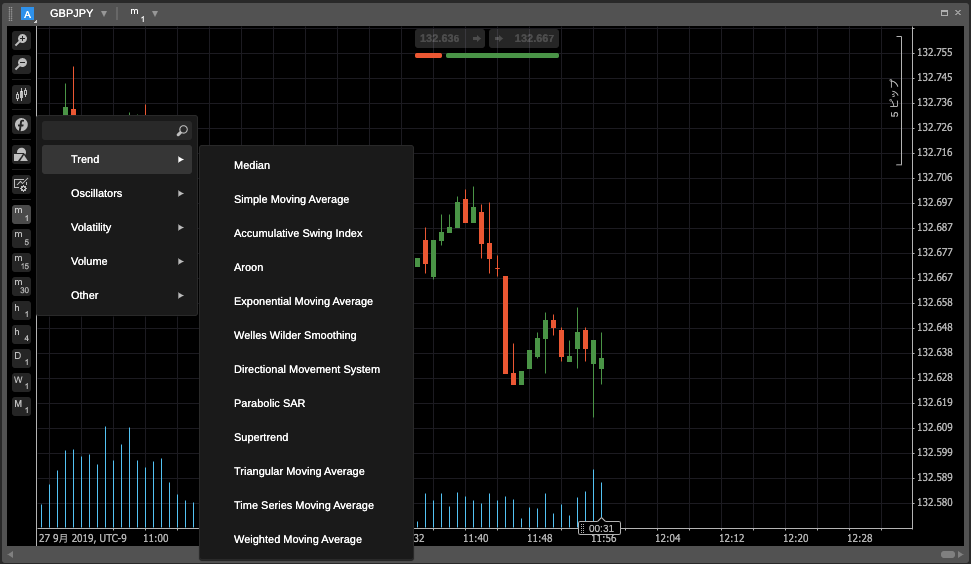Open the chart settings icon
This screenshot has width=971, height=564.
point(21,185)
